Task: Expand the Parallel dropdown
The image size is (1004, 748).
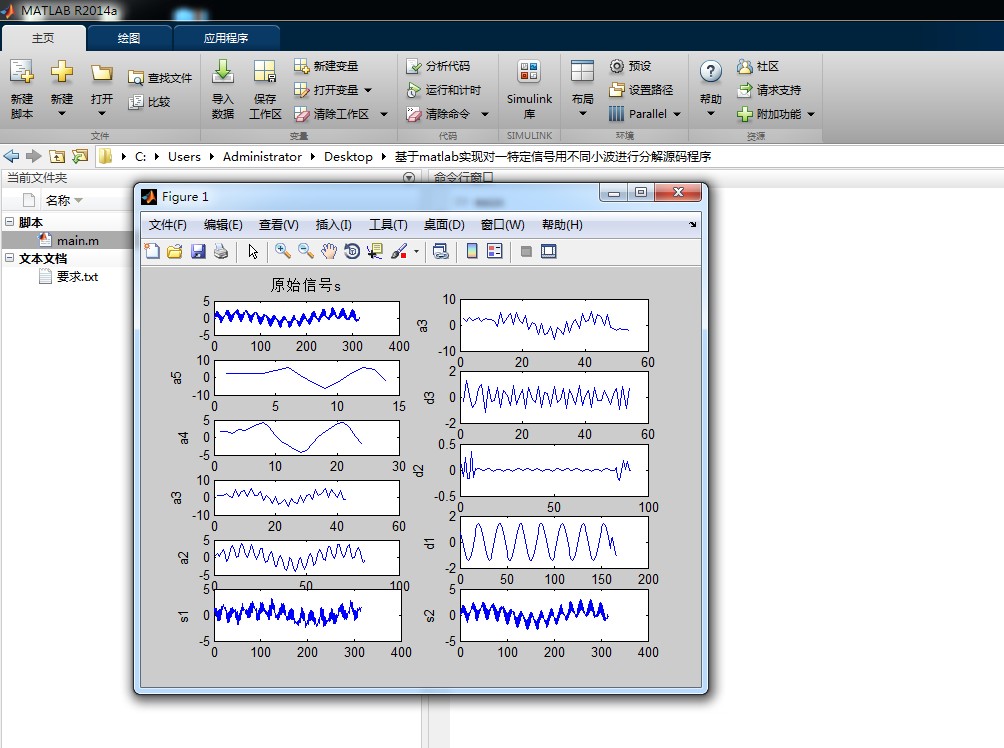Action: (677, 114)
